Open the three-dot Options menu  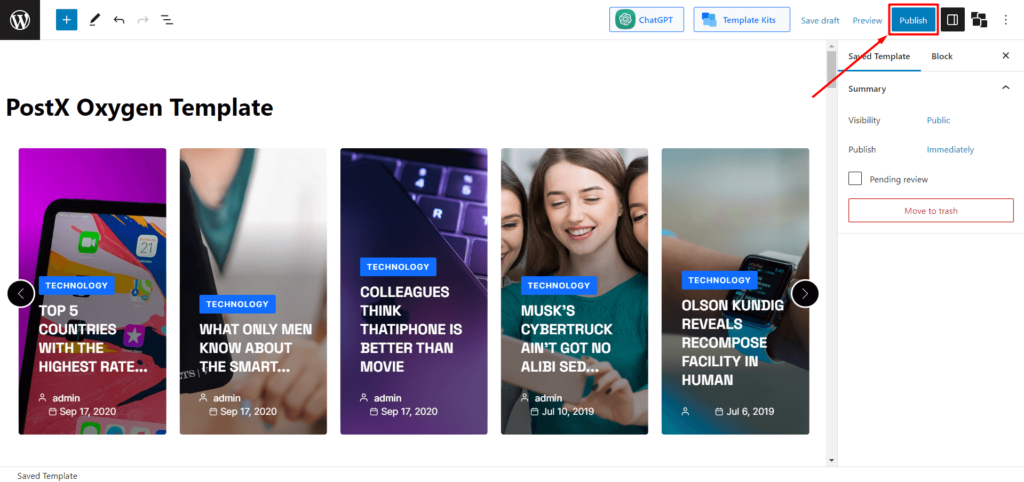(1006, 20)
